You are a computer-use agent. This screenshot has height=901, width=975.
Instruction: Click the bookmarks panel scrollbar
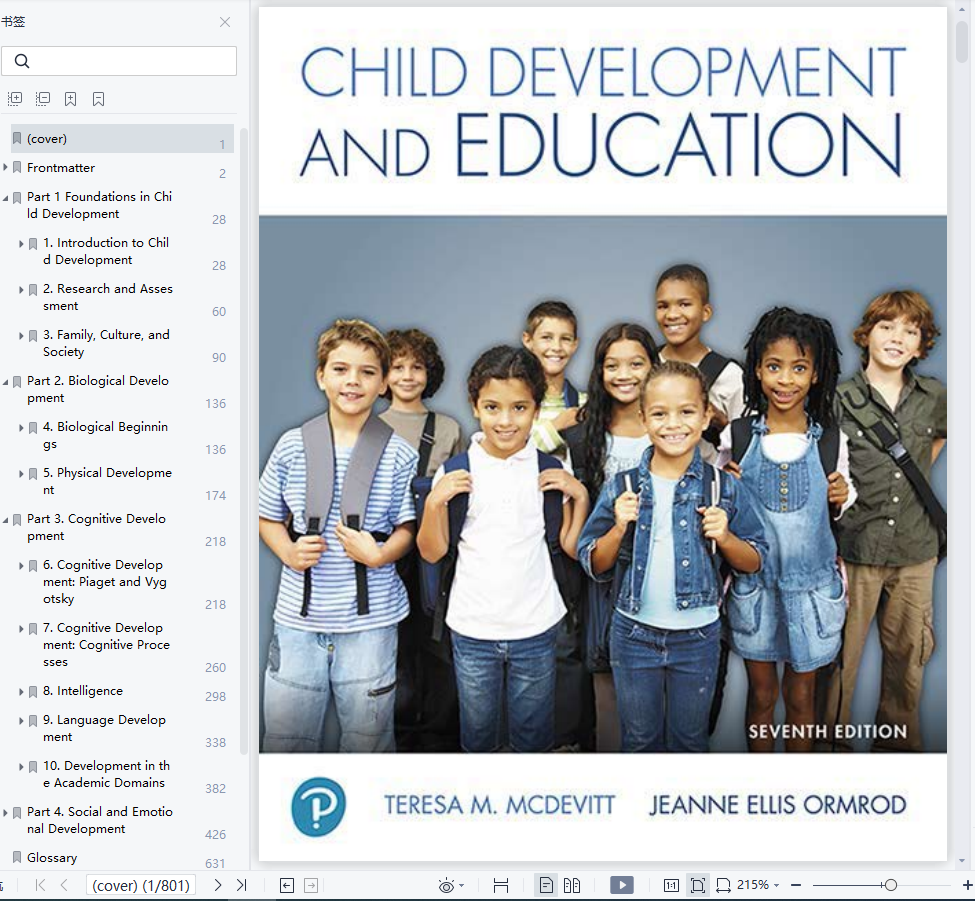pos(244,441)
